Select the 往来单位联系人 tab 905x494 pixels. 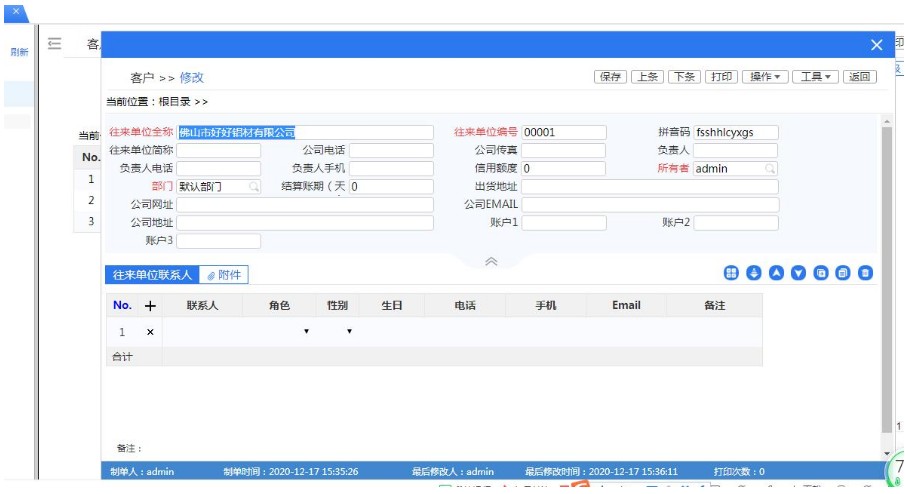pyautogui.click(x=152, y=275)
